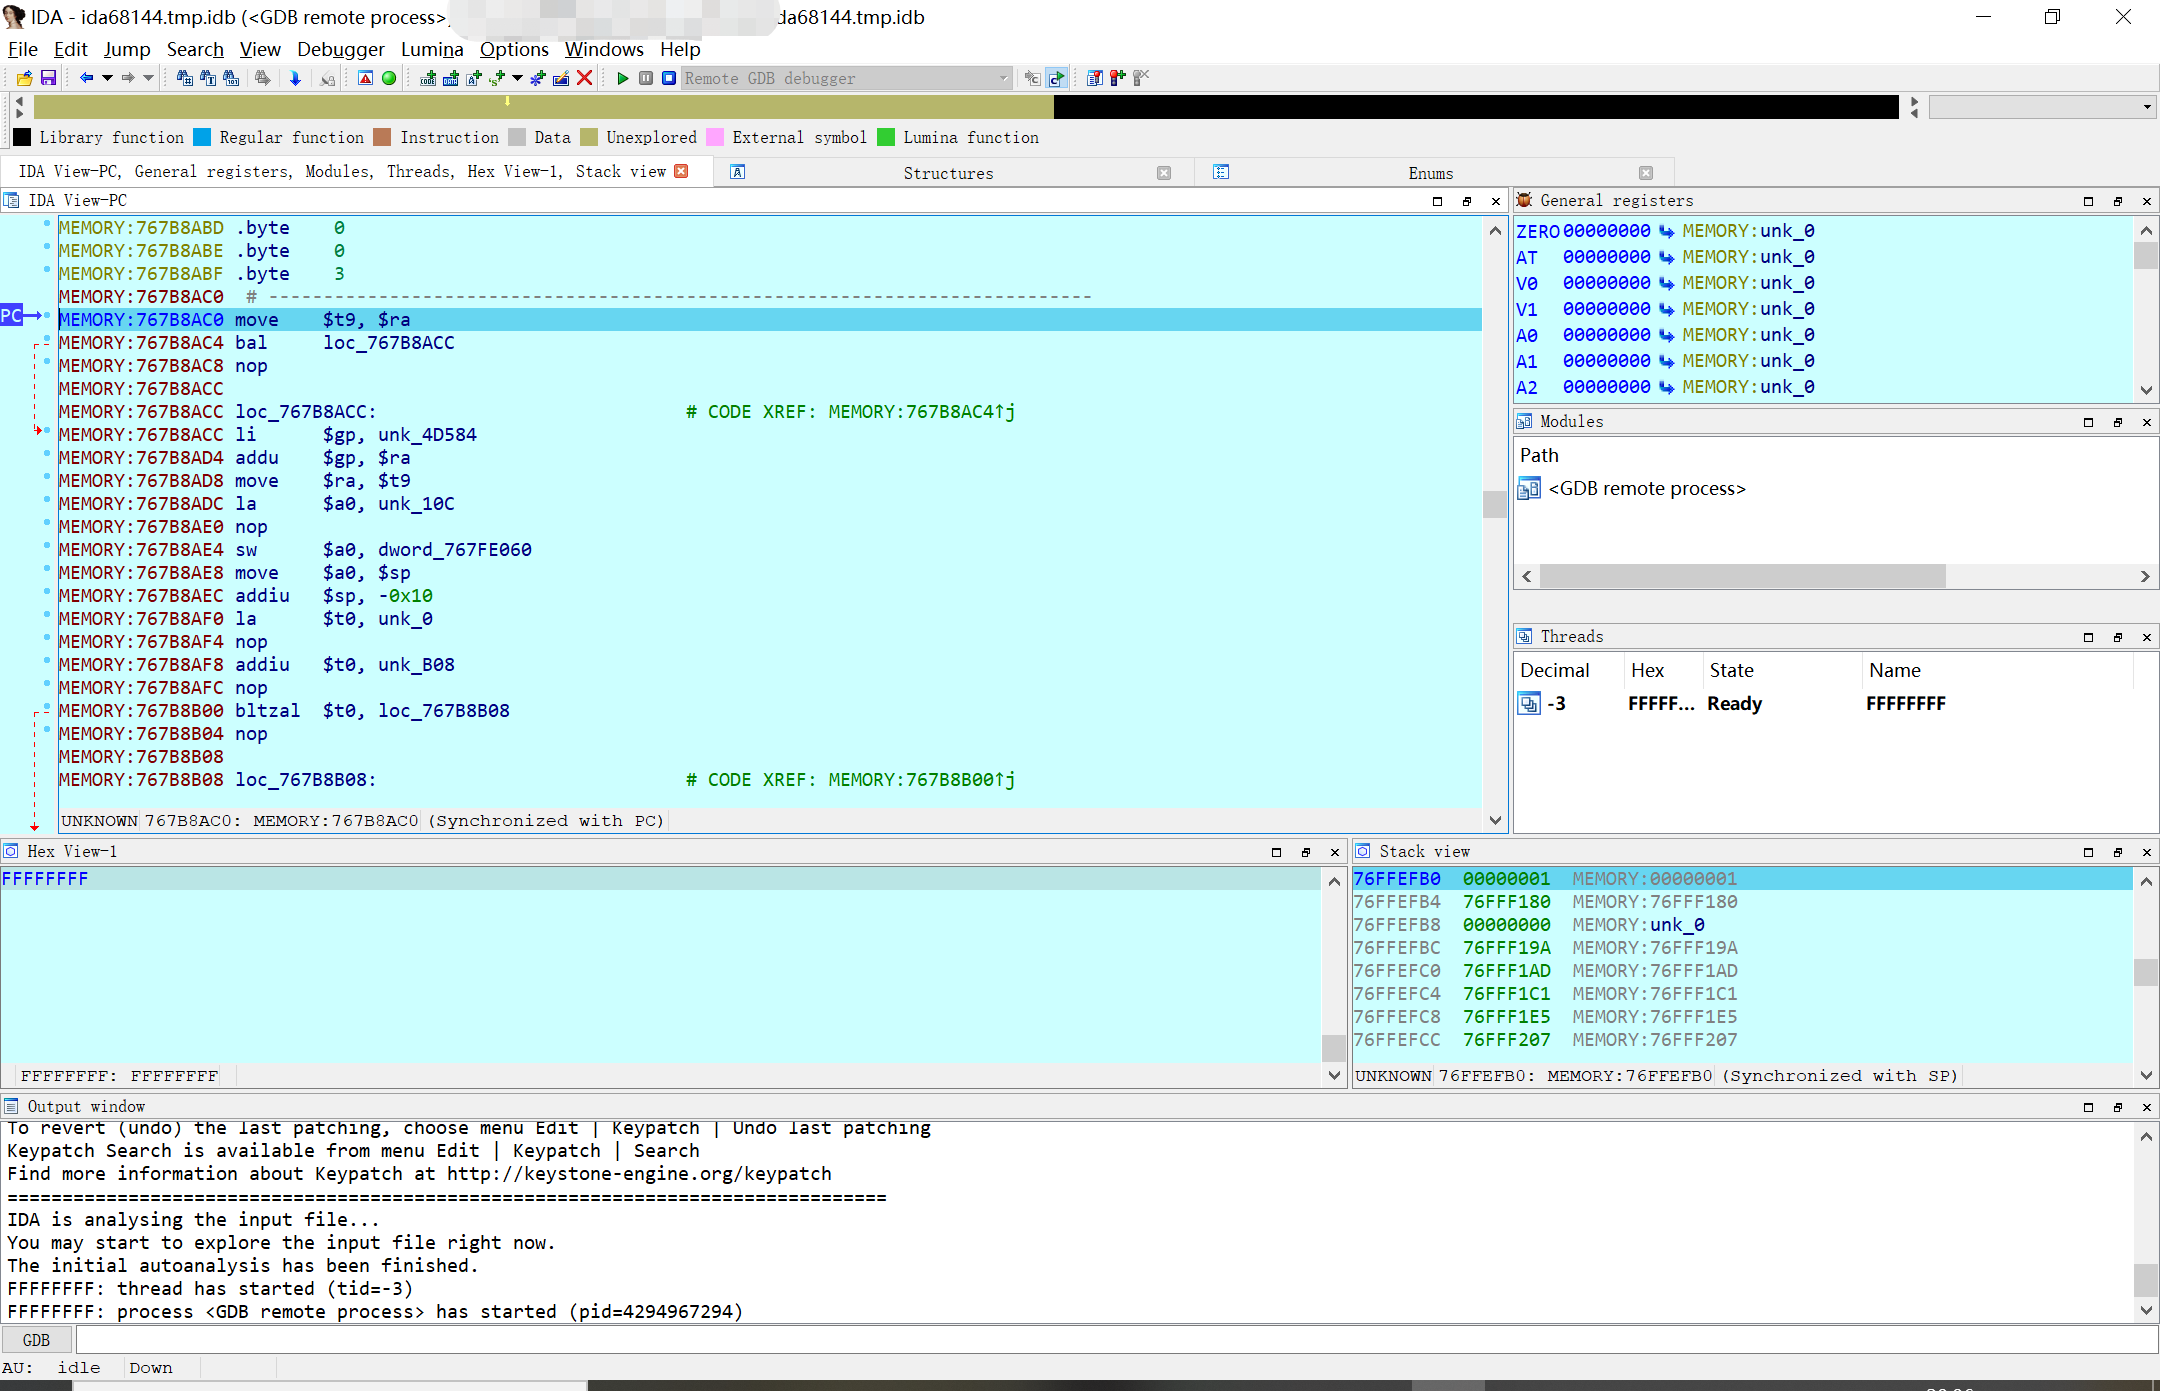This screenshot has height=1391, width=2160.
Task: Click the GDB button in output window
Action: pos(36,1339)
